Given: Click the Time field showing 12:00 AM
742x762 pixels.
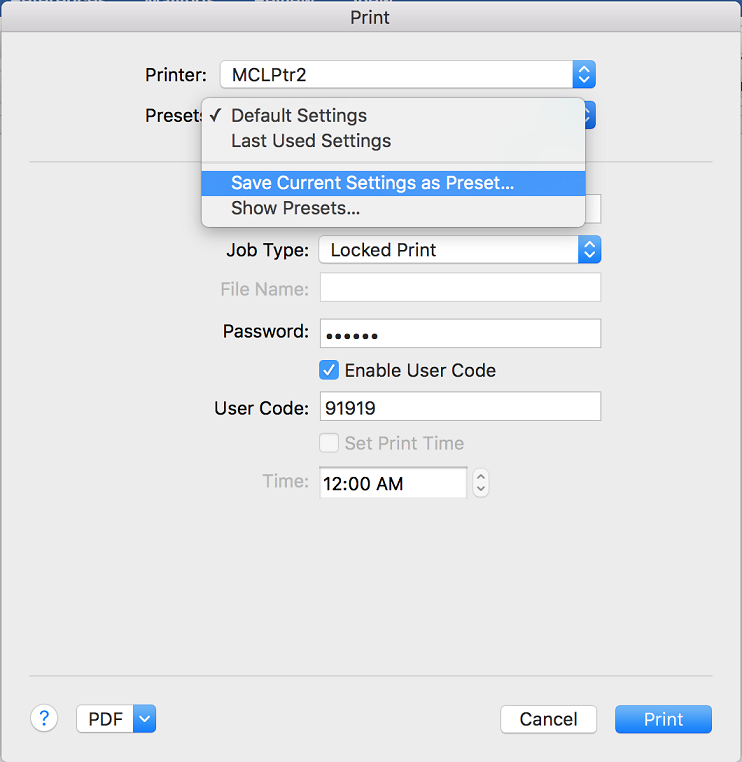Looking at the screenshot, I should 393,483.
